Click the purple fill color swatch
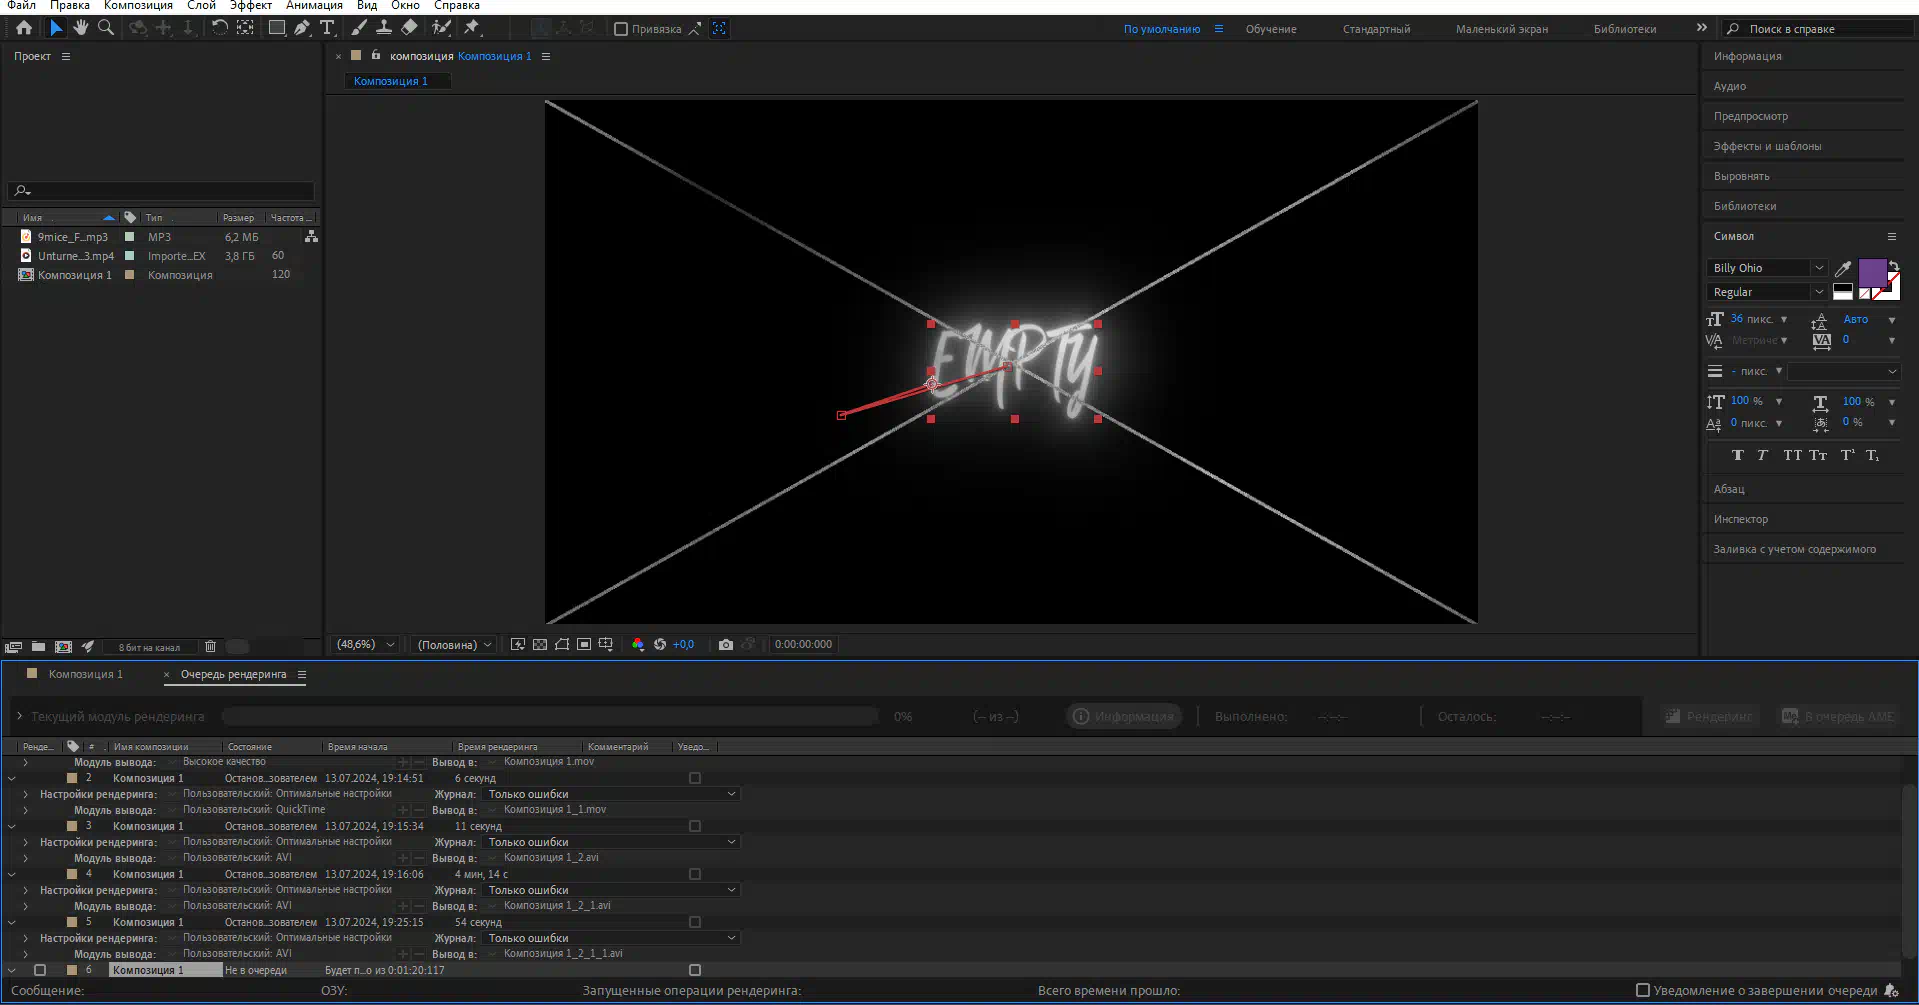Screen dimensions: 1919x1005 1871,272
